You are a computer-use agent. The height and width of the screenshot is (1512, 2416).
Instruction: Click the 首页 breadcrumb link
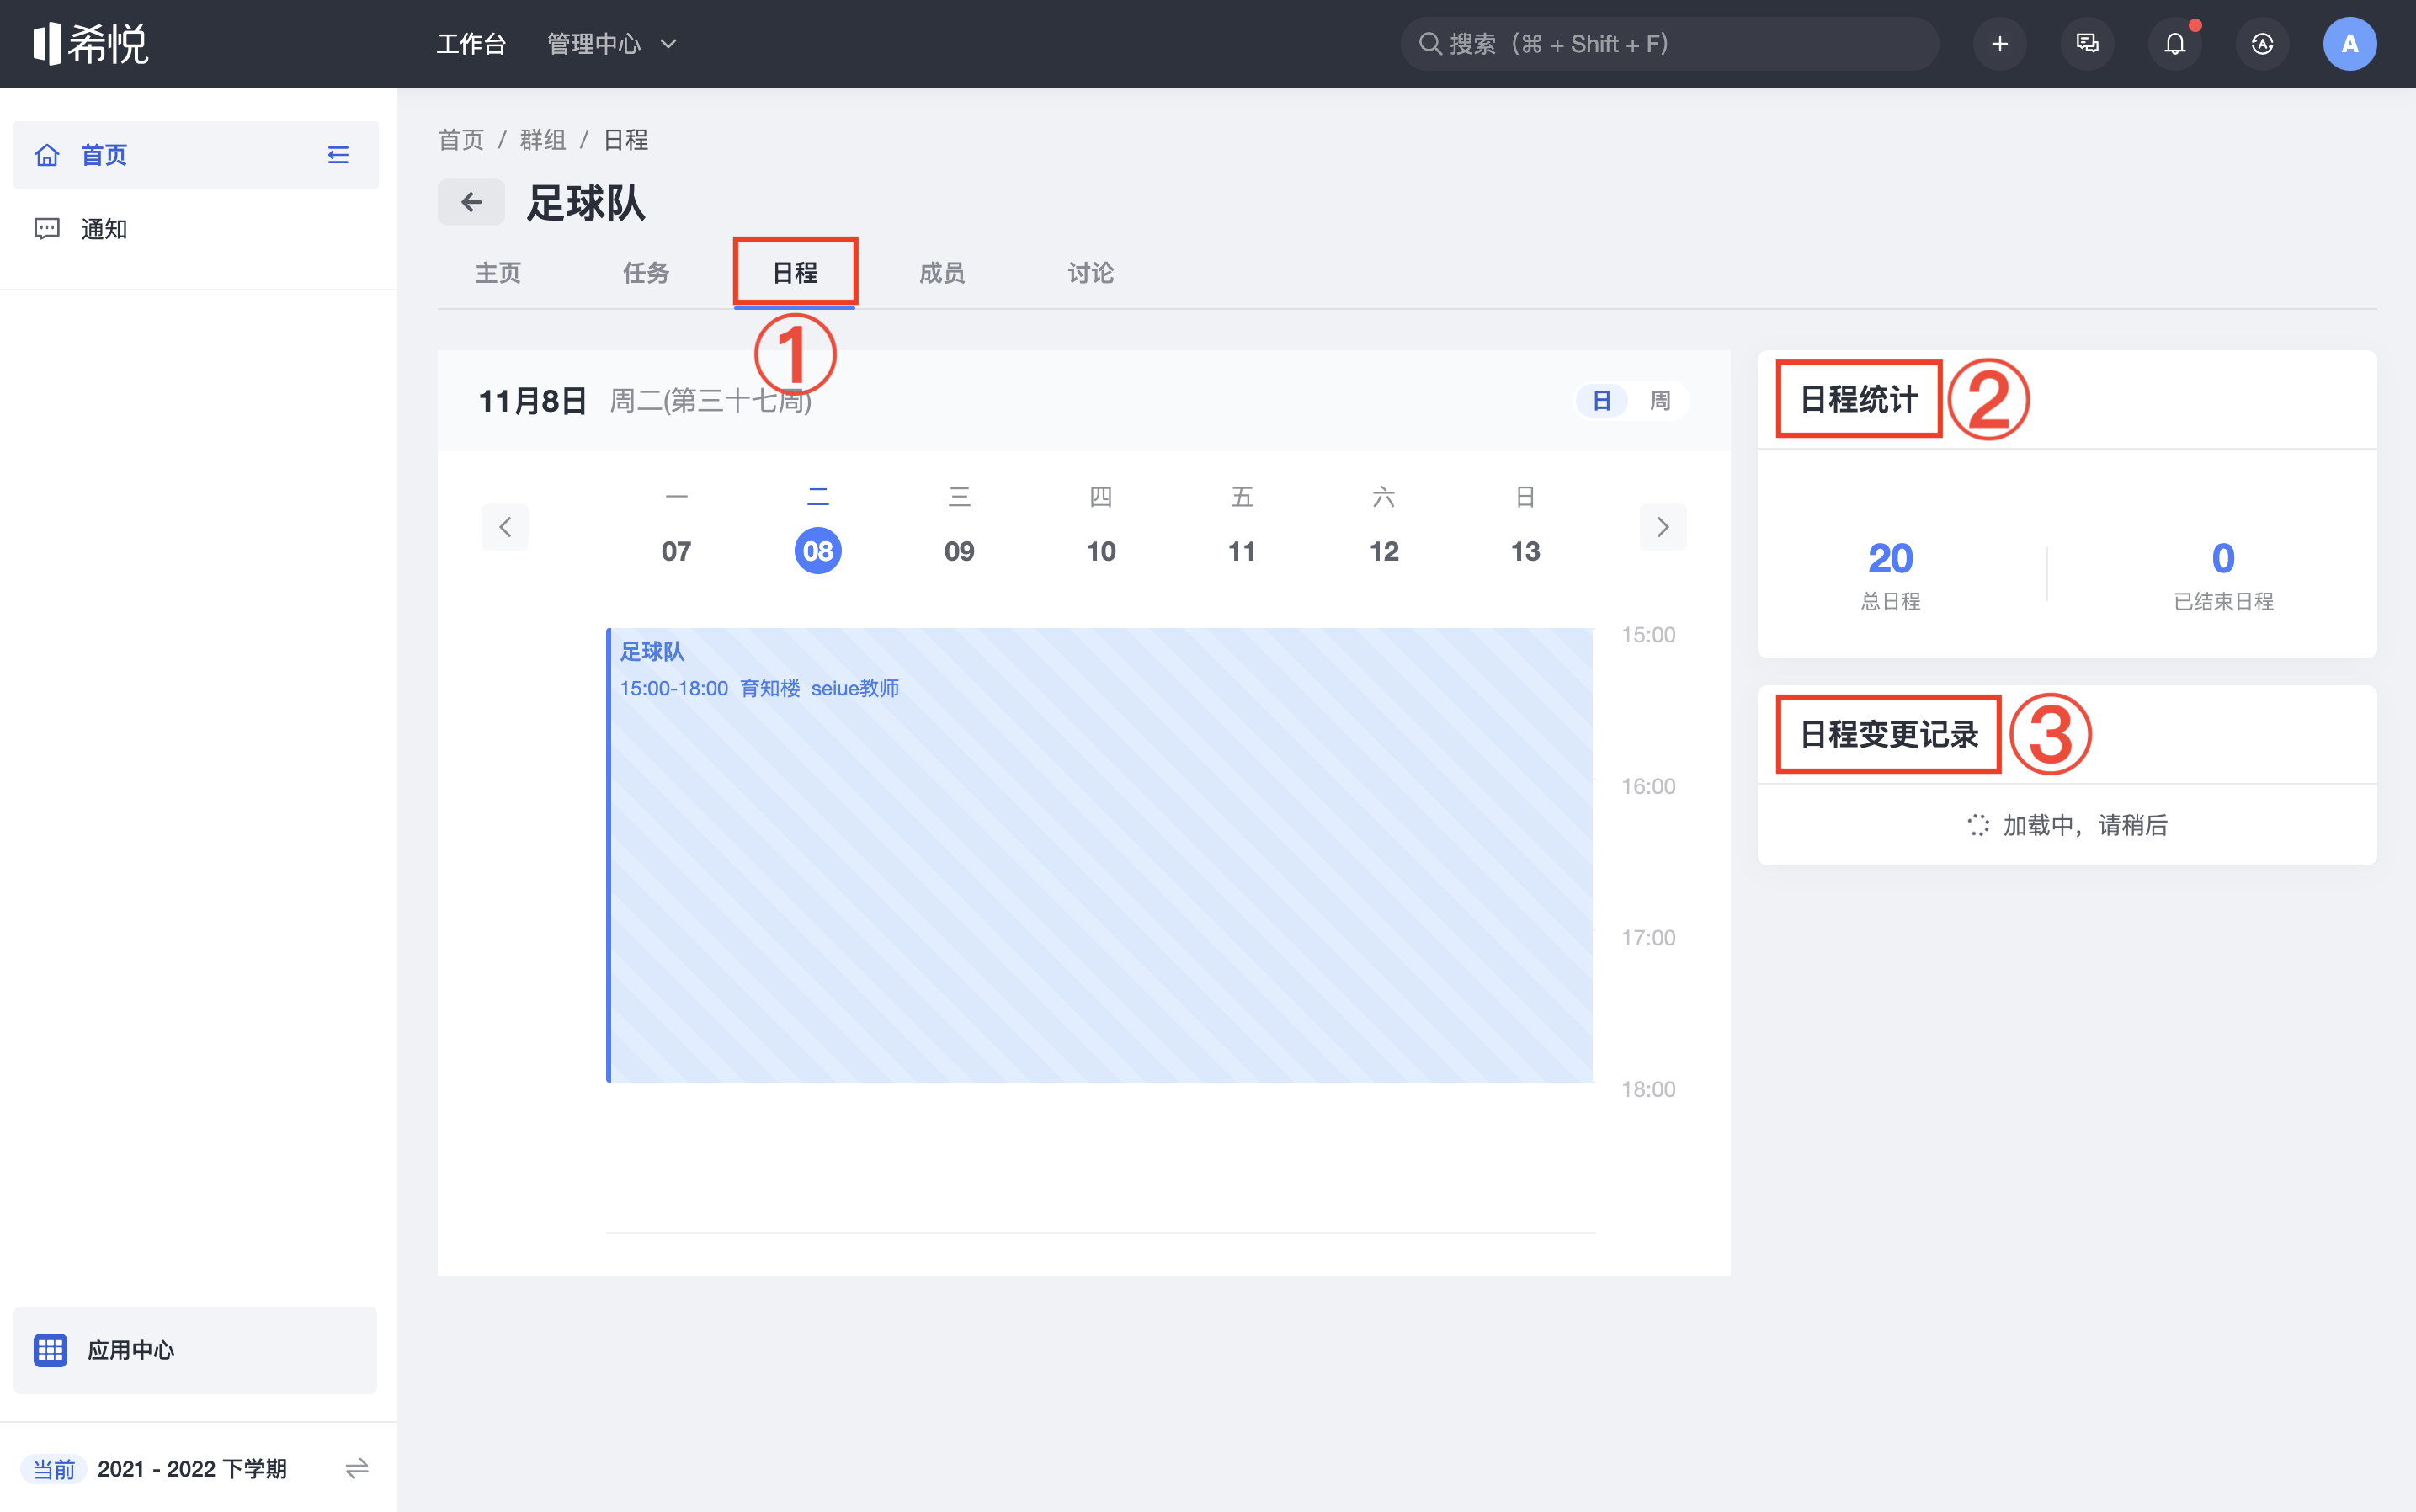pos(461,140)
